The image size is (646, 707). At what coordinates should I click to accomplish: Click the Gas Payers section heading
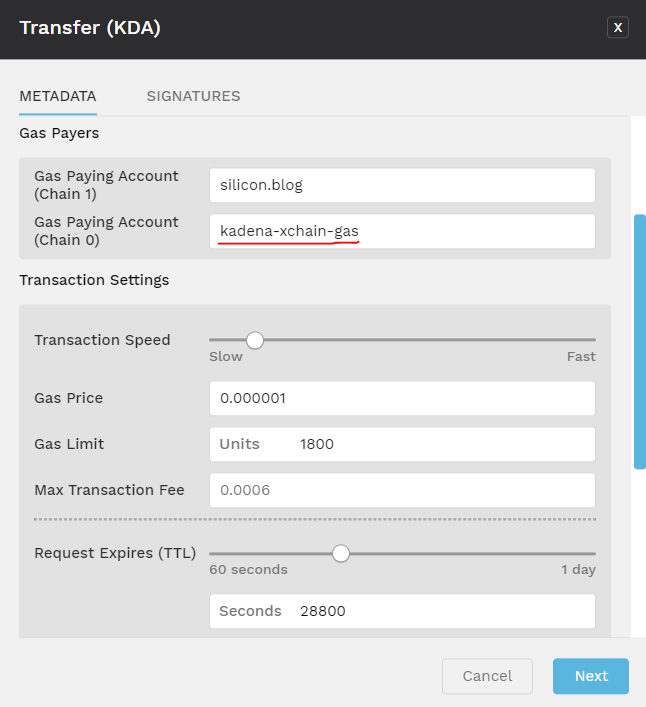59,133
